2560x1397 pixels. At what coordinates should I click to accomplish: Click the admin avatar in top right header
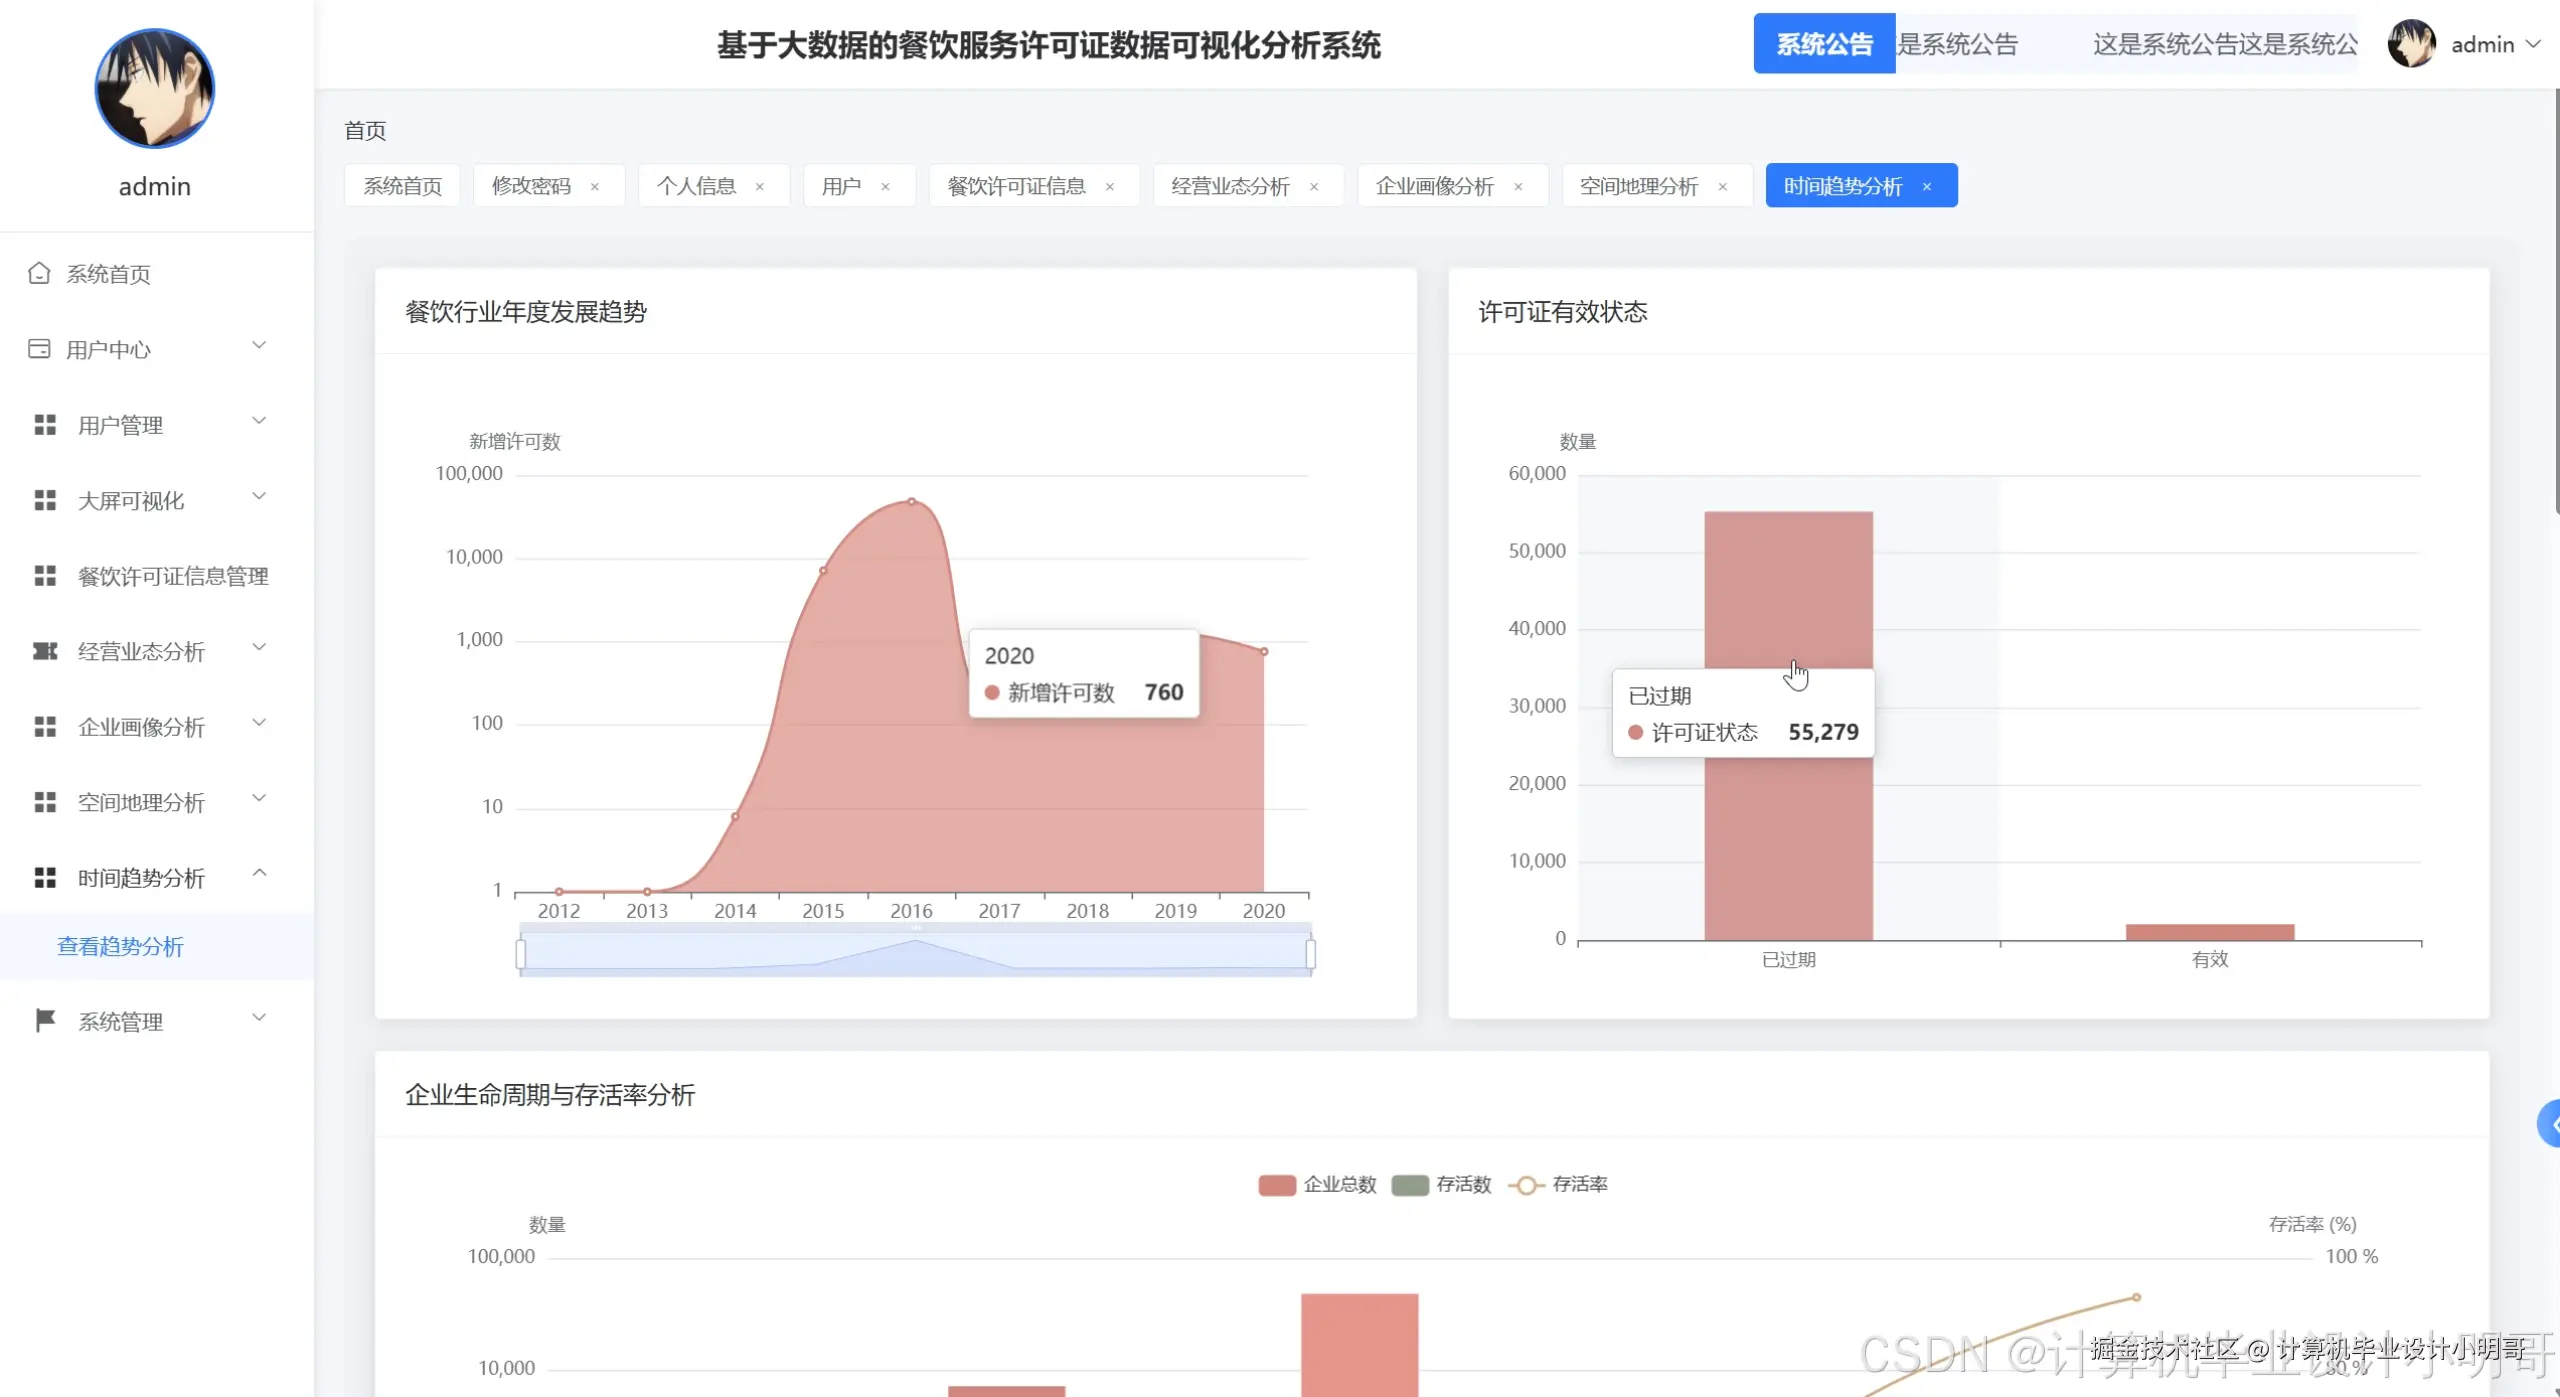tap(2411, 44)
